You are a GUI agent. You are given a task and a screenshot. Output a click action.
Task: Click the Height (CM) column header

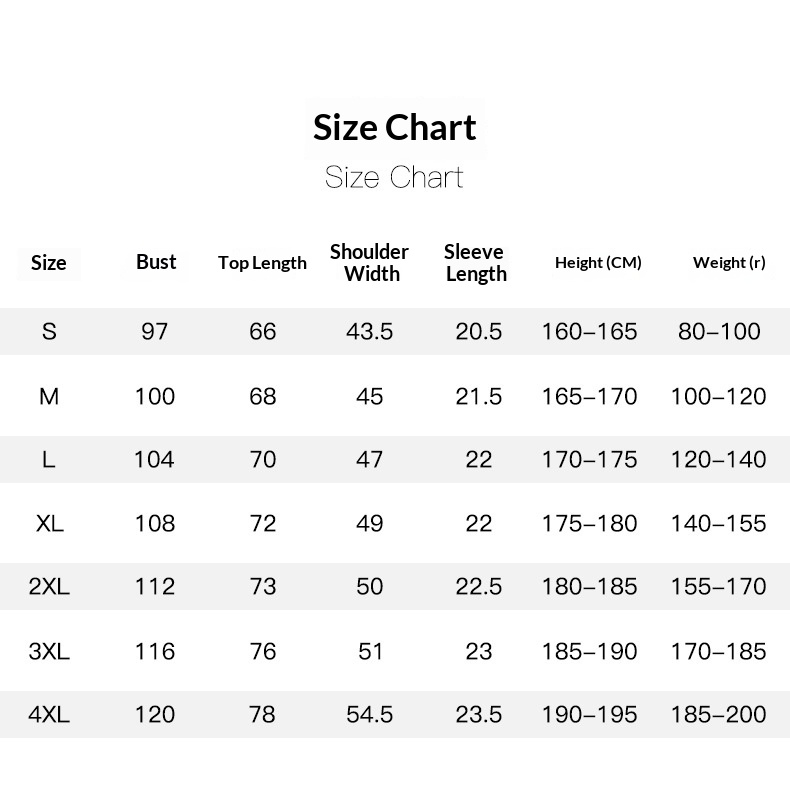coord(598,263)
